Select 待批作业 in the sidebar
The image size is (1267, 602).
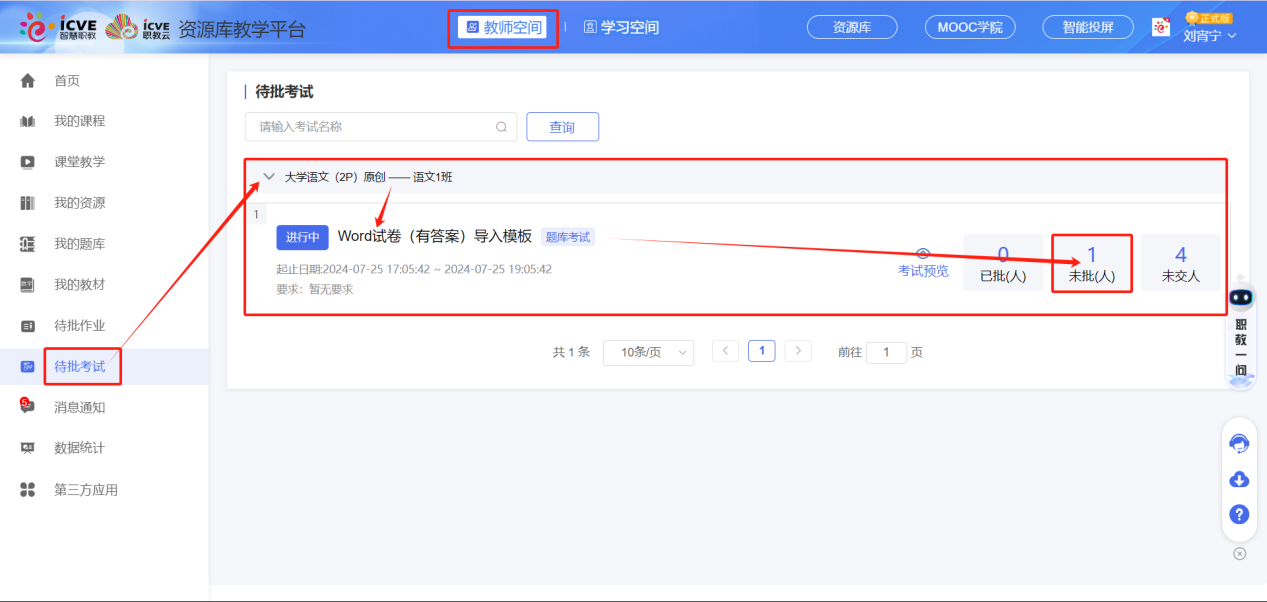pyautogui.click(x=79, y=325)
